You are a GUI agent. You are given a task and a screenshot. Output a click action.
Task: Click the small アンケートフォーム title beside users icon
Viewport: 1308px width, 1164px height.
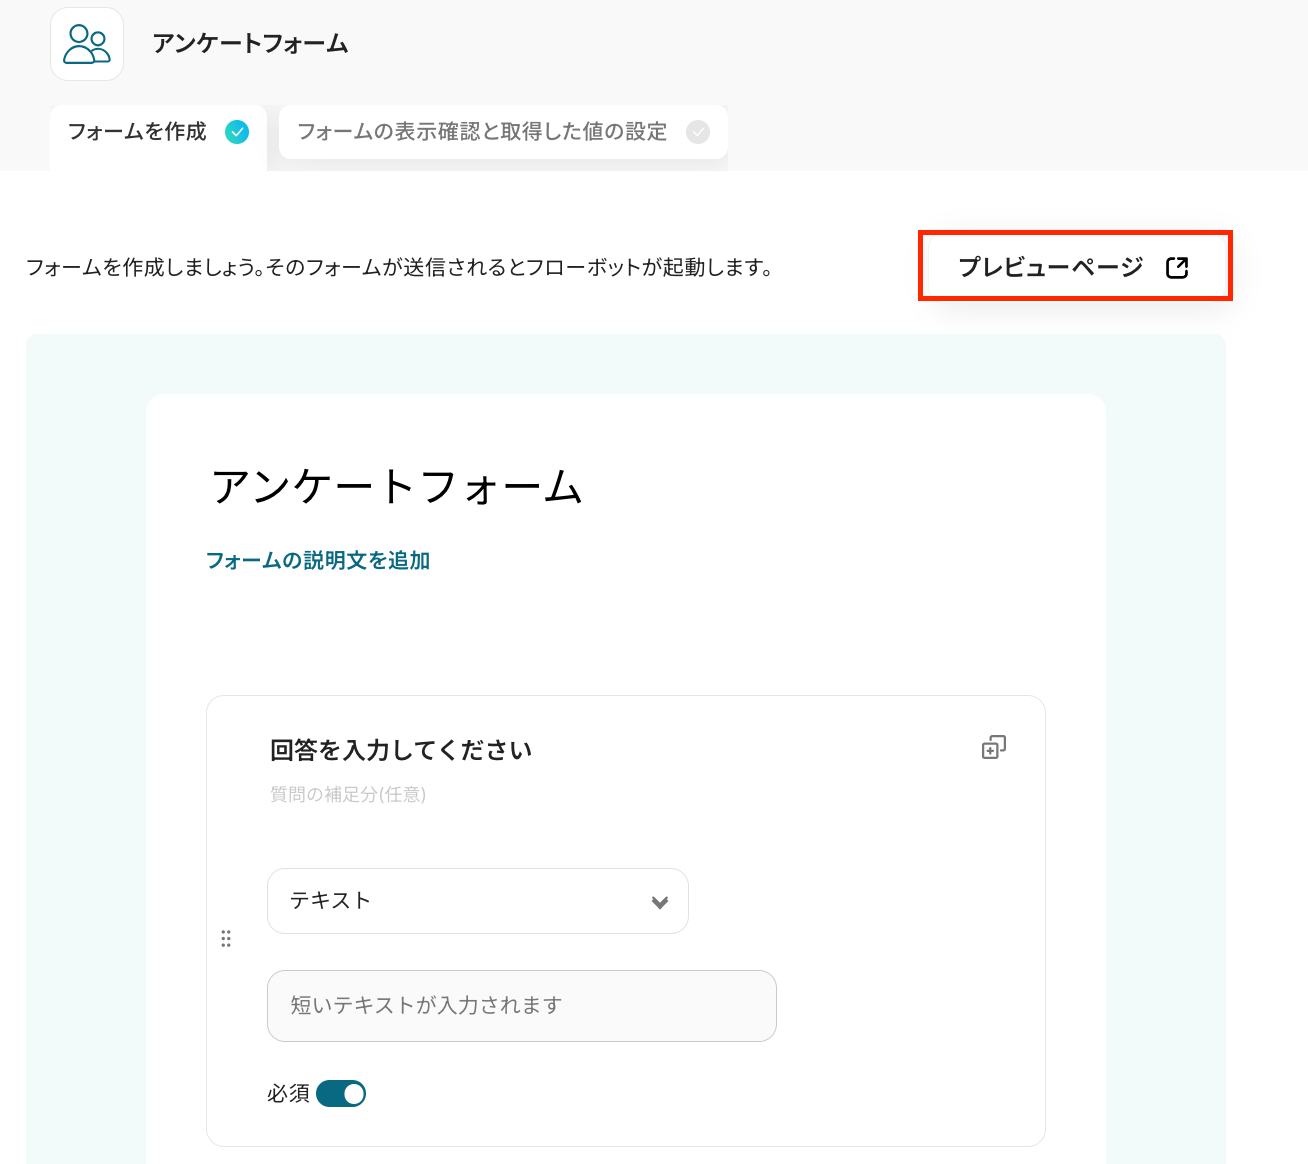[x=250, y=44]
